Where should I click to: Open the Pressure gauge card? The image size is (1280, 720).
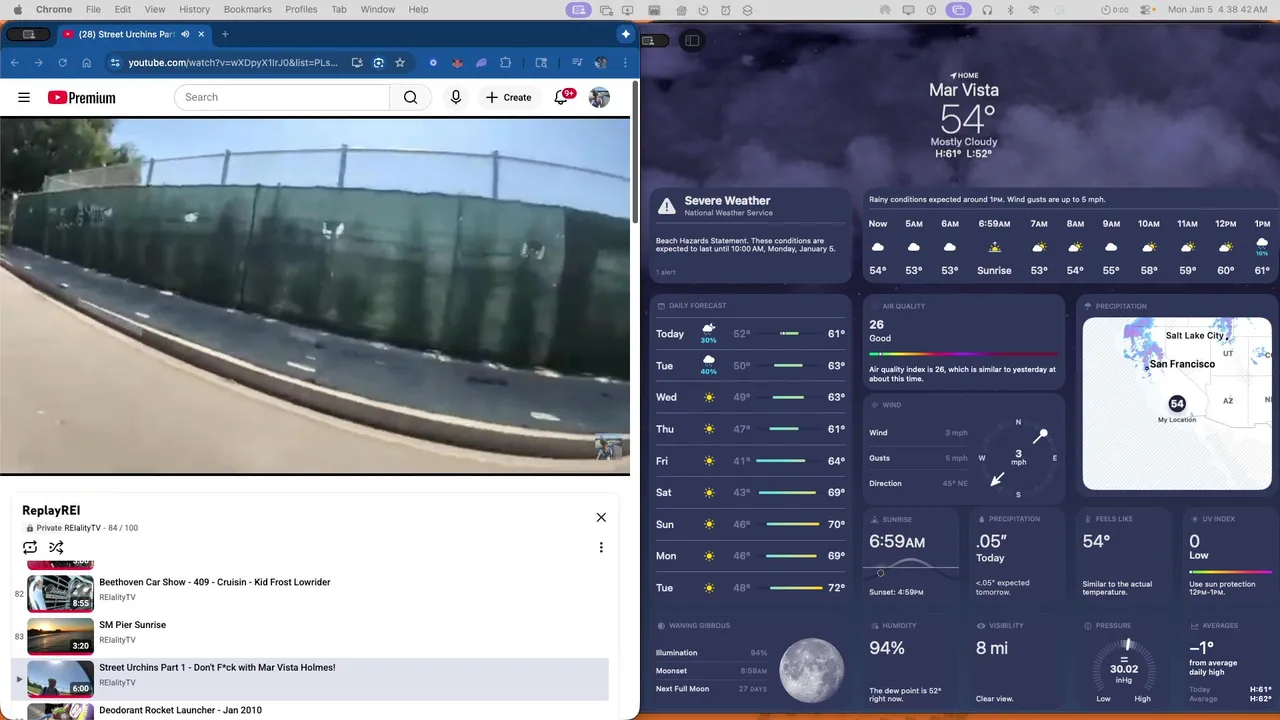tap(1124, 661)
